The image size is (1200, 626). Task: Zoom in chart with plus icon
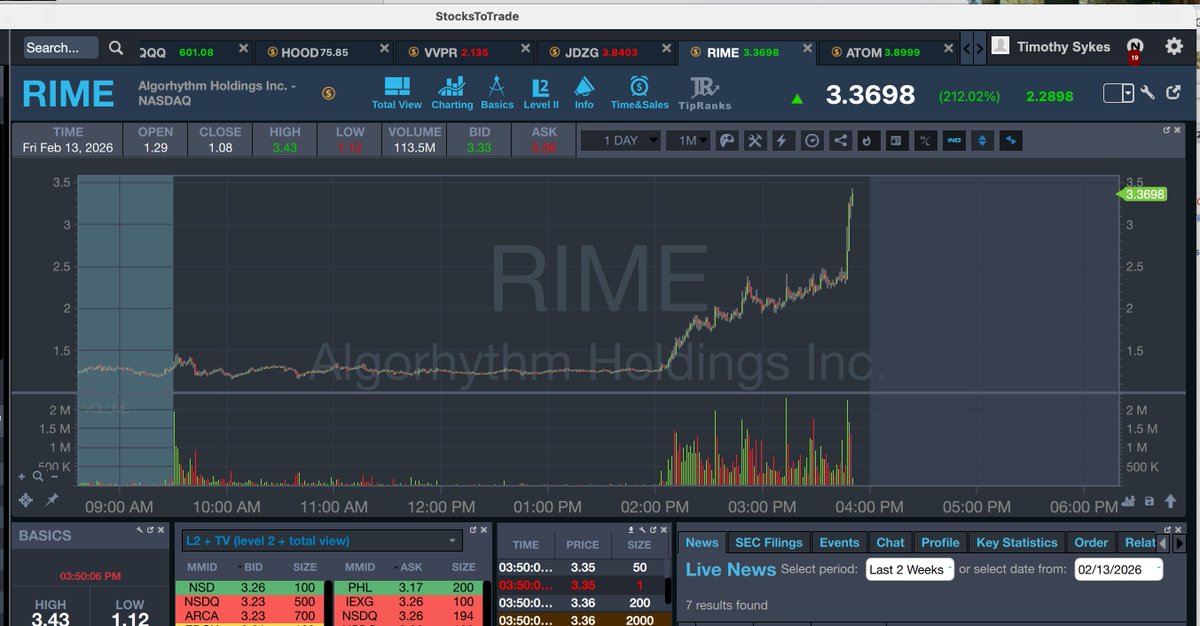tap(23, 477)
